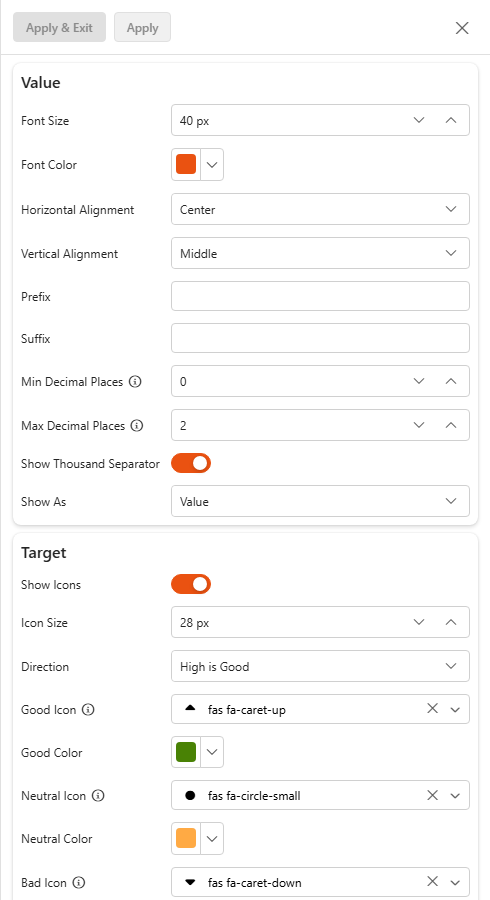Image resolution: width=490 pixels, height=900 pixels.
Task: Click the Neutral Icon info symbol
Action: point(98,796)
